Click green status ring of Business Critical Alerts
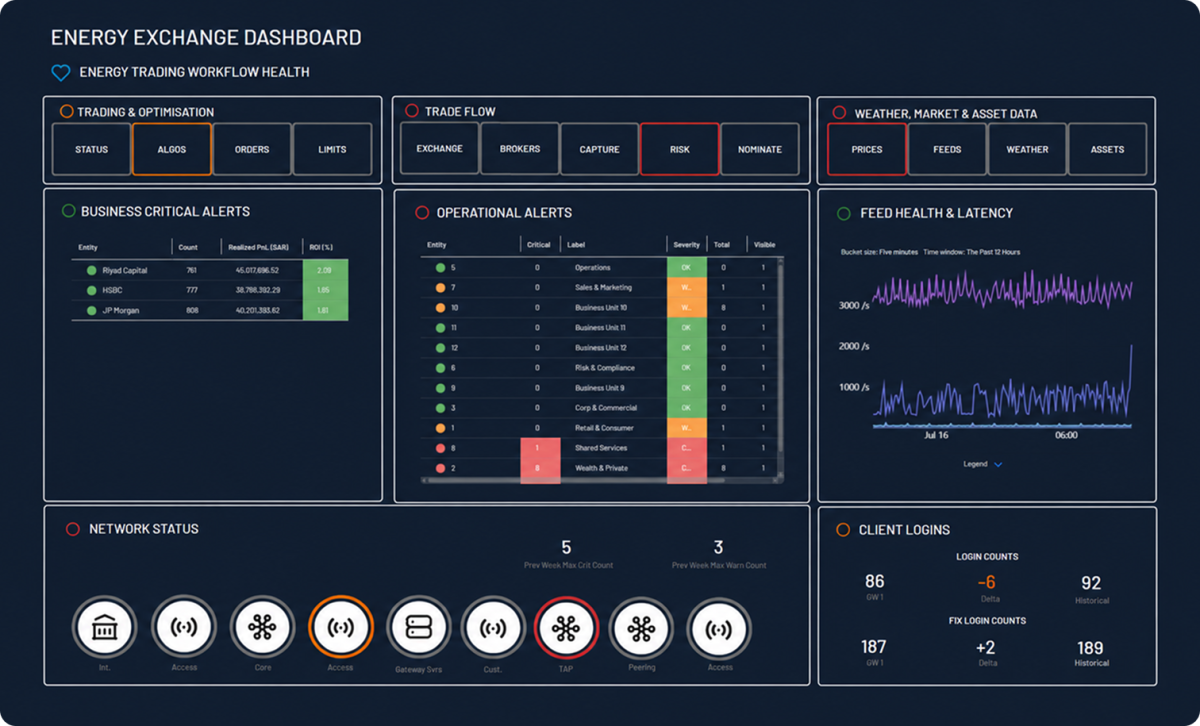Viewport: 1200px width, 726px height. click(68, 211)
